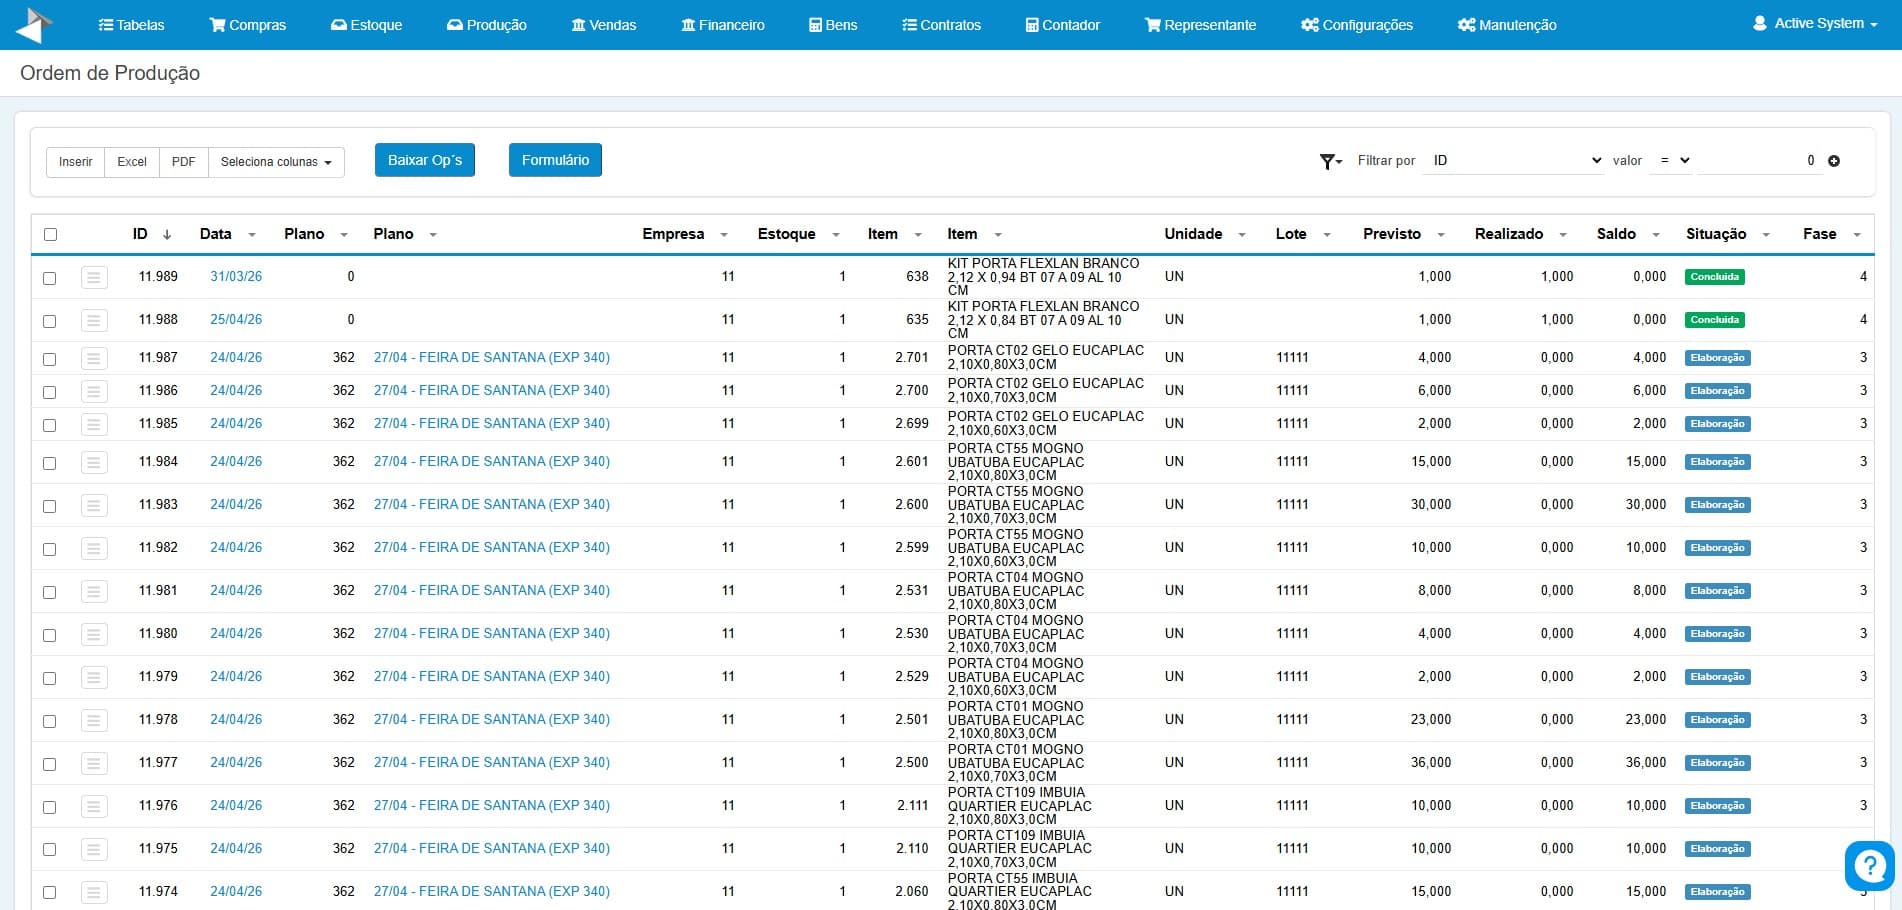This screenshot has height=910, width=1902.
Task: Open the Vendas menu
Action: pos(604,25)
